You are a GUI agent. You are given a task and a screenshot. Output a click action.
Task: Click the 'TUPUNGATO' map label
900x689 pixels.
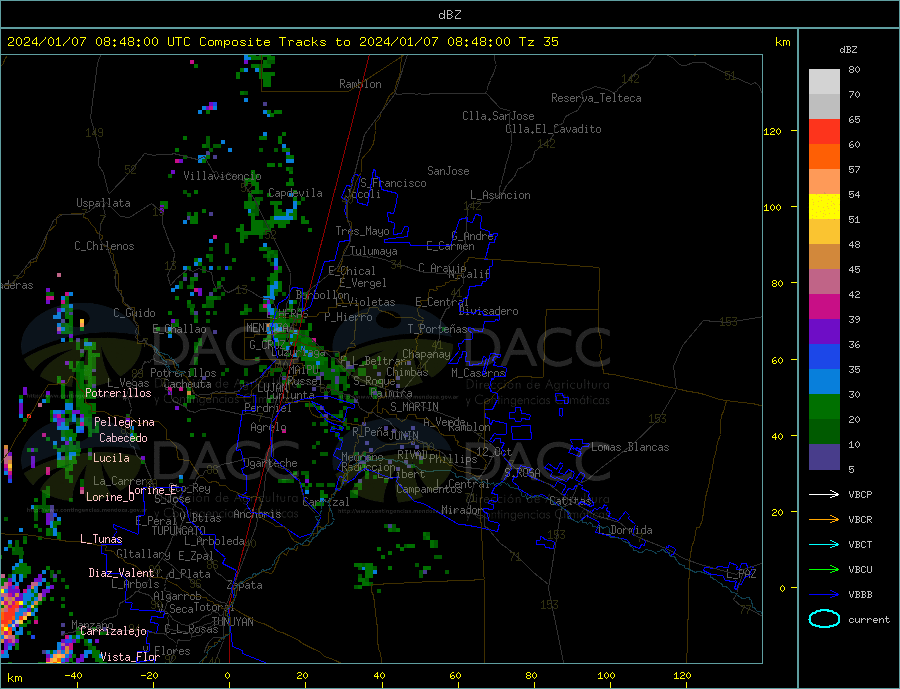179,531
